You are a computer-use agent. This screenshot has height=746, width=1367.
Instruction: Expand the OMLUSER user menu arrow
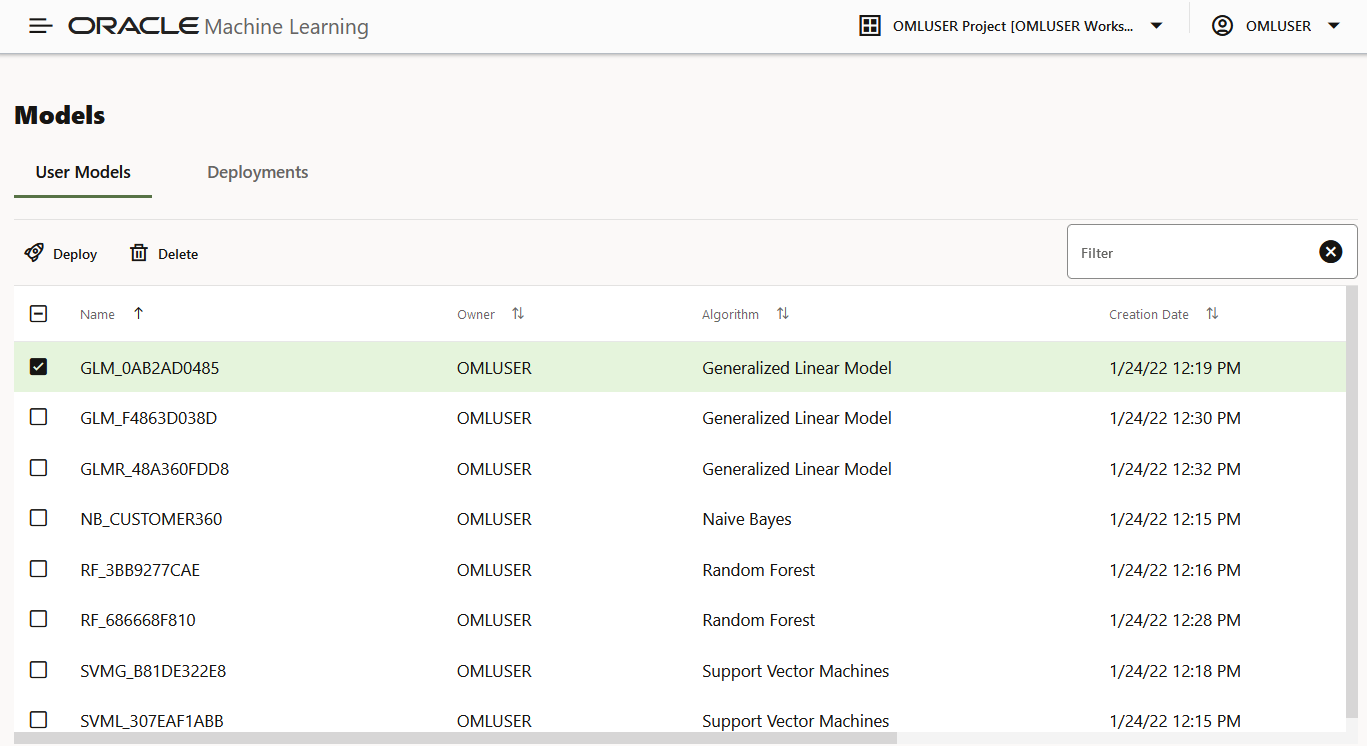coord(1333,26)
